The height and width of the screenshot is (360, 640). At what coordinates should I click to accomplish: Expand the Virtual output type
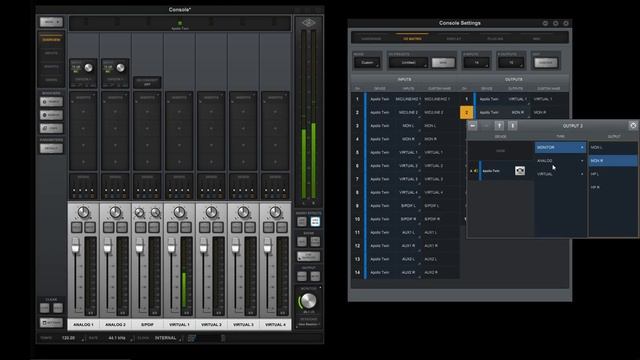[x=560, y=174]
